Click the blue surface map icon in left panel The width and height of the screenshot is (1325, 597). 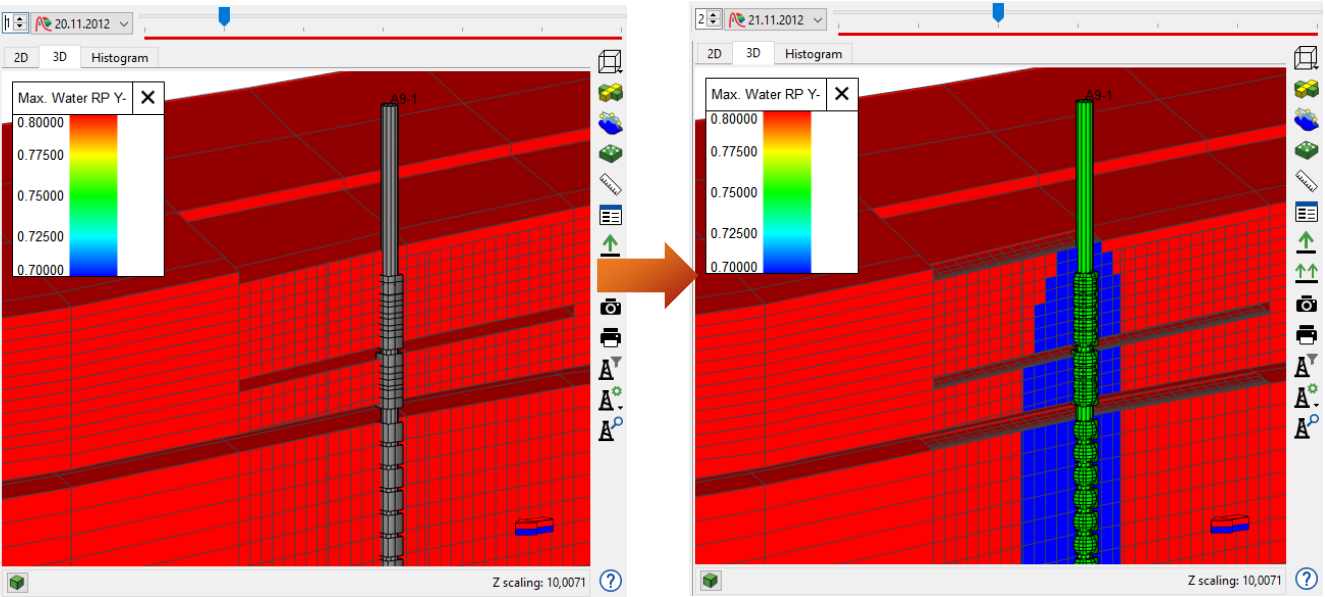coord(610,123)
